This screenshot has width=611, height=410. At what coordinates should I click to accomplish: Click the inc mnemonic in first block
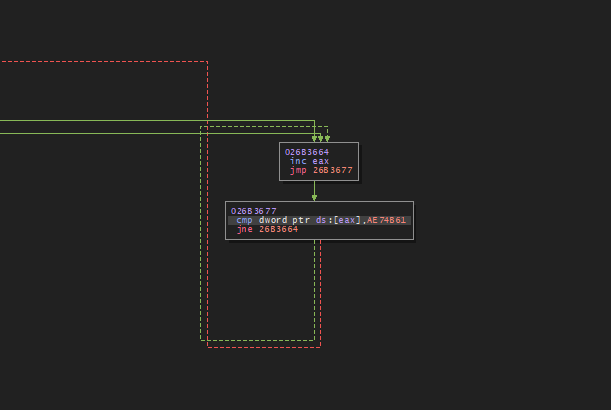(x=298, y=161)
